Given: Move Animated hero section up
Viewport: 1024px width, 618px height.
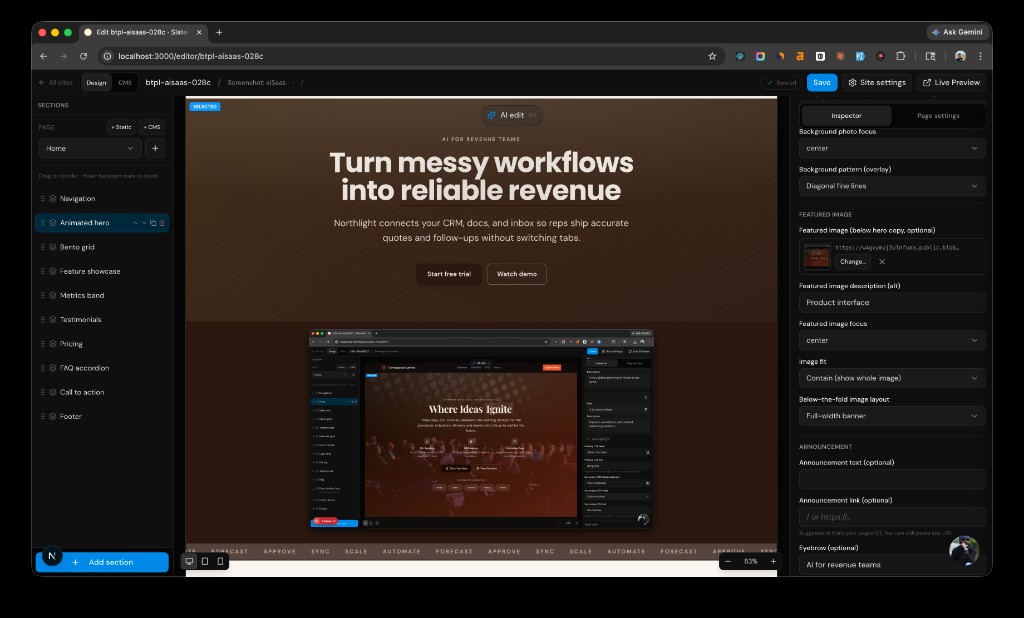Looking at the screenshot, I should tap(137, 223).
